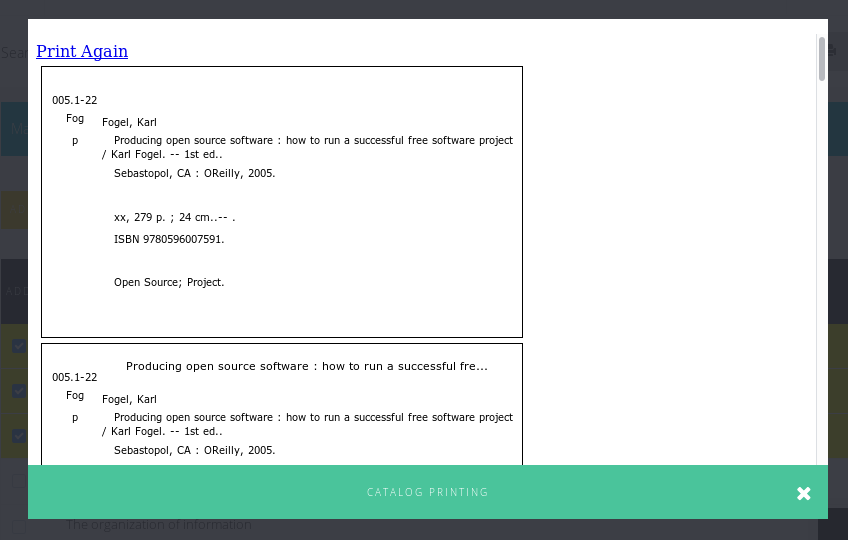The height and width of the screenshot is (540, 848).
Task: Click first card's Sebastopol, CA publisher line
Action: pos(194,173)
